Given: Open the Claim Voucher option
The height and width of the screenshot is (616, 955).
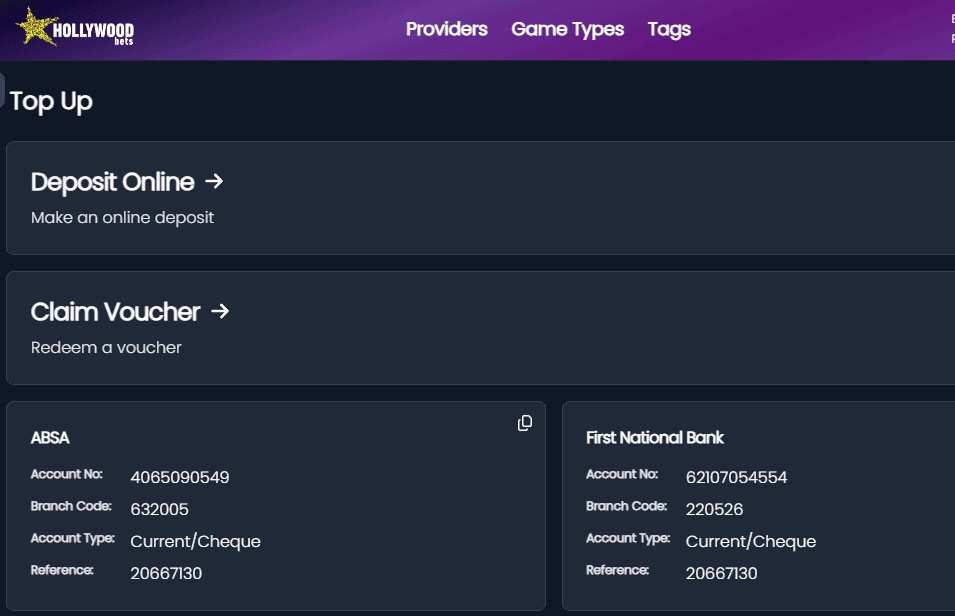Looking at the screenshot, I should (115, 312).
